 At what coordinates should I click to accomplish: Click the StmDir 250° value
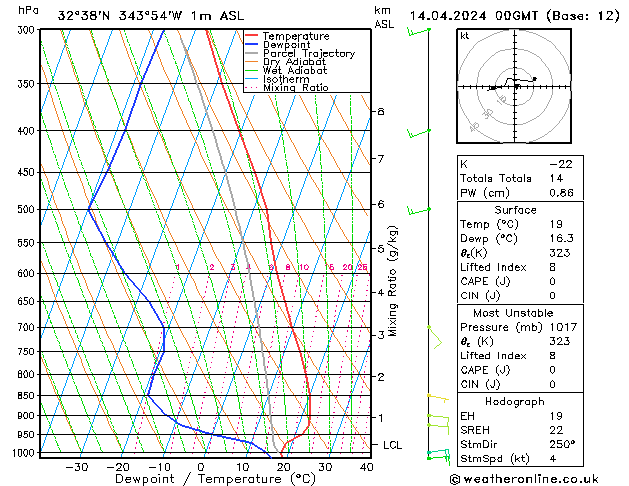click(x=562, y=444)
